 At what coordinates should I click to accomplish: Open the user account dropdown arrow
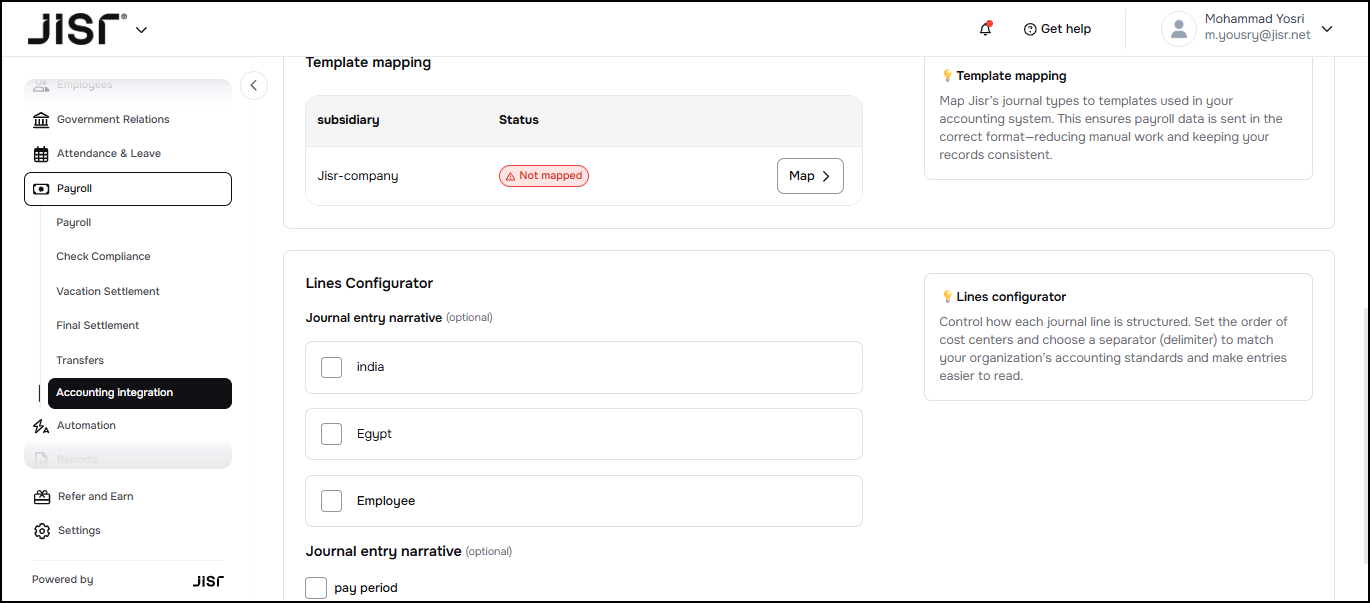1327,29
